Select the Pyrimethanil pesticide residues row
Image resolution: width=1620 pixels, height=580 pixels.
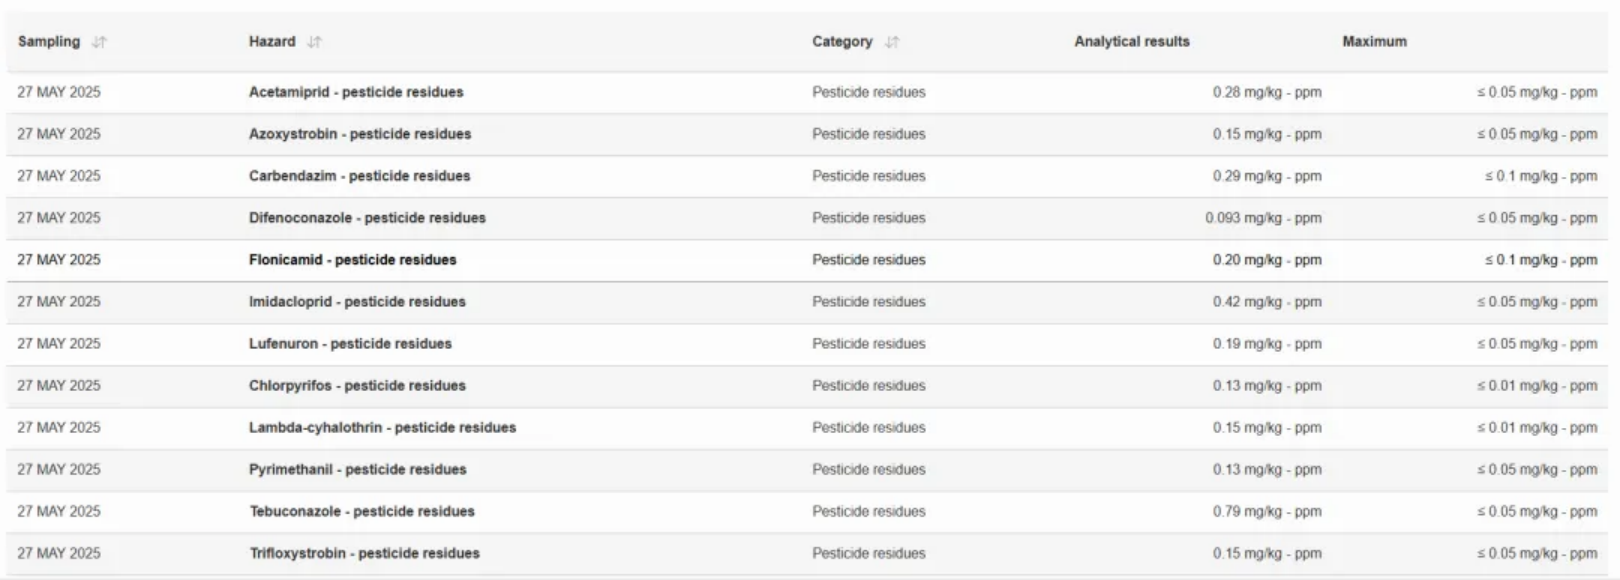357,470
